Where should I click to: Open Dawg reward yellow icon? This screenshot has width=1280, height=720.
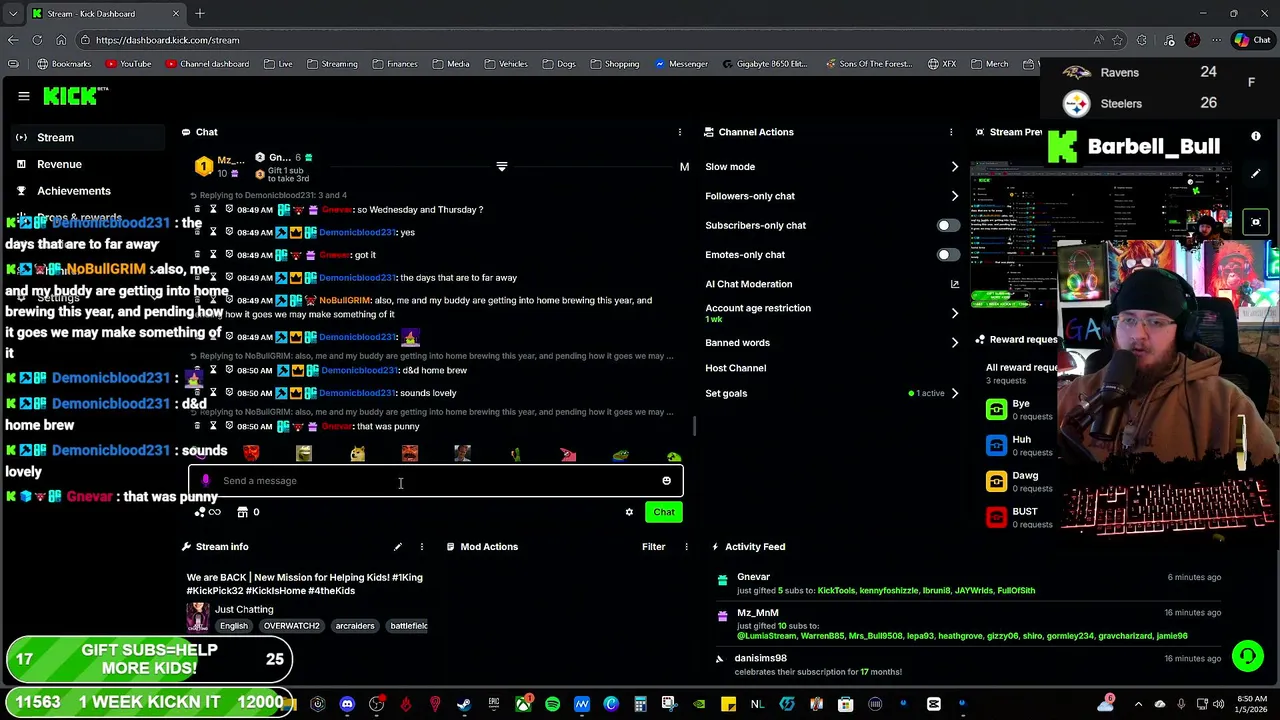tap(996, 481)
